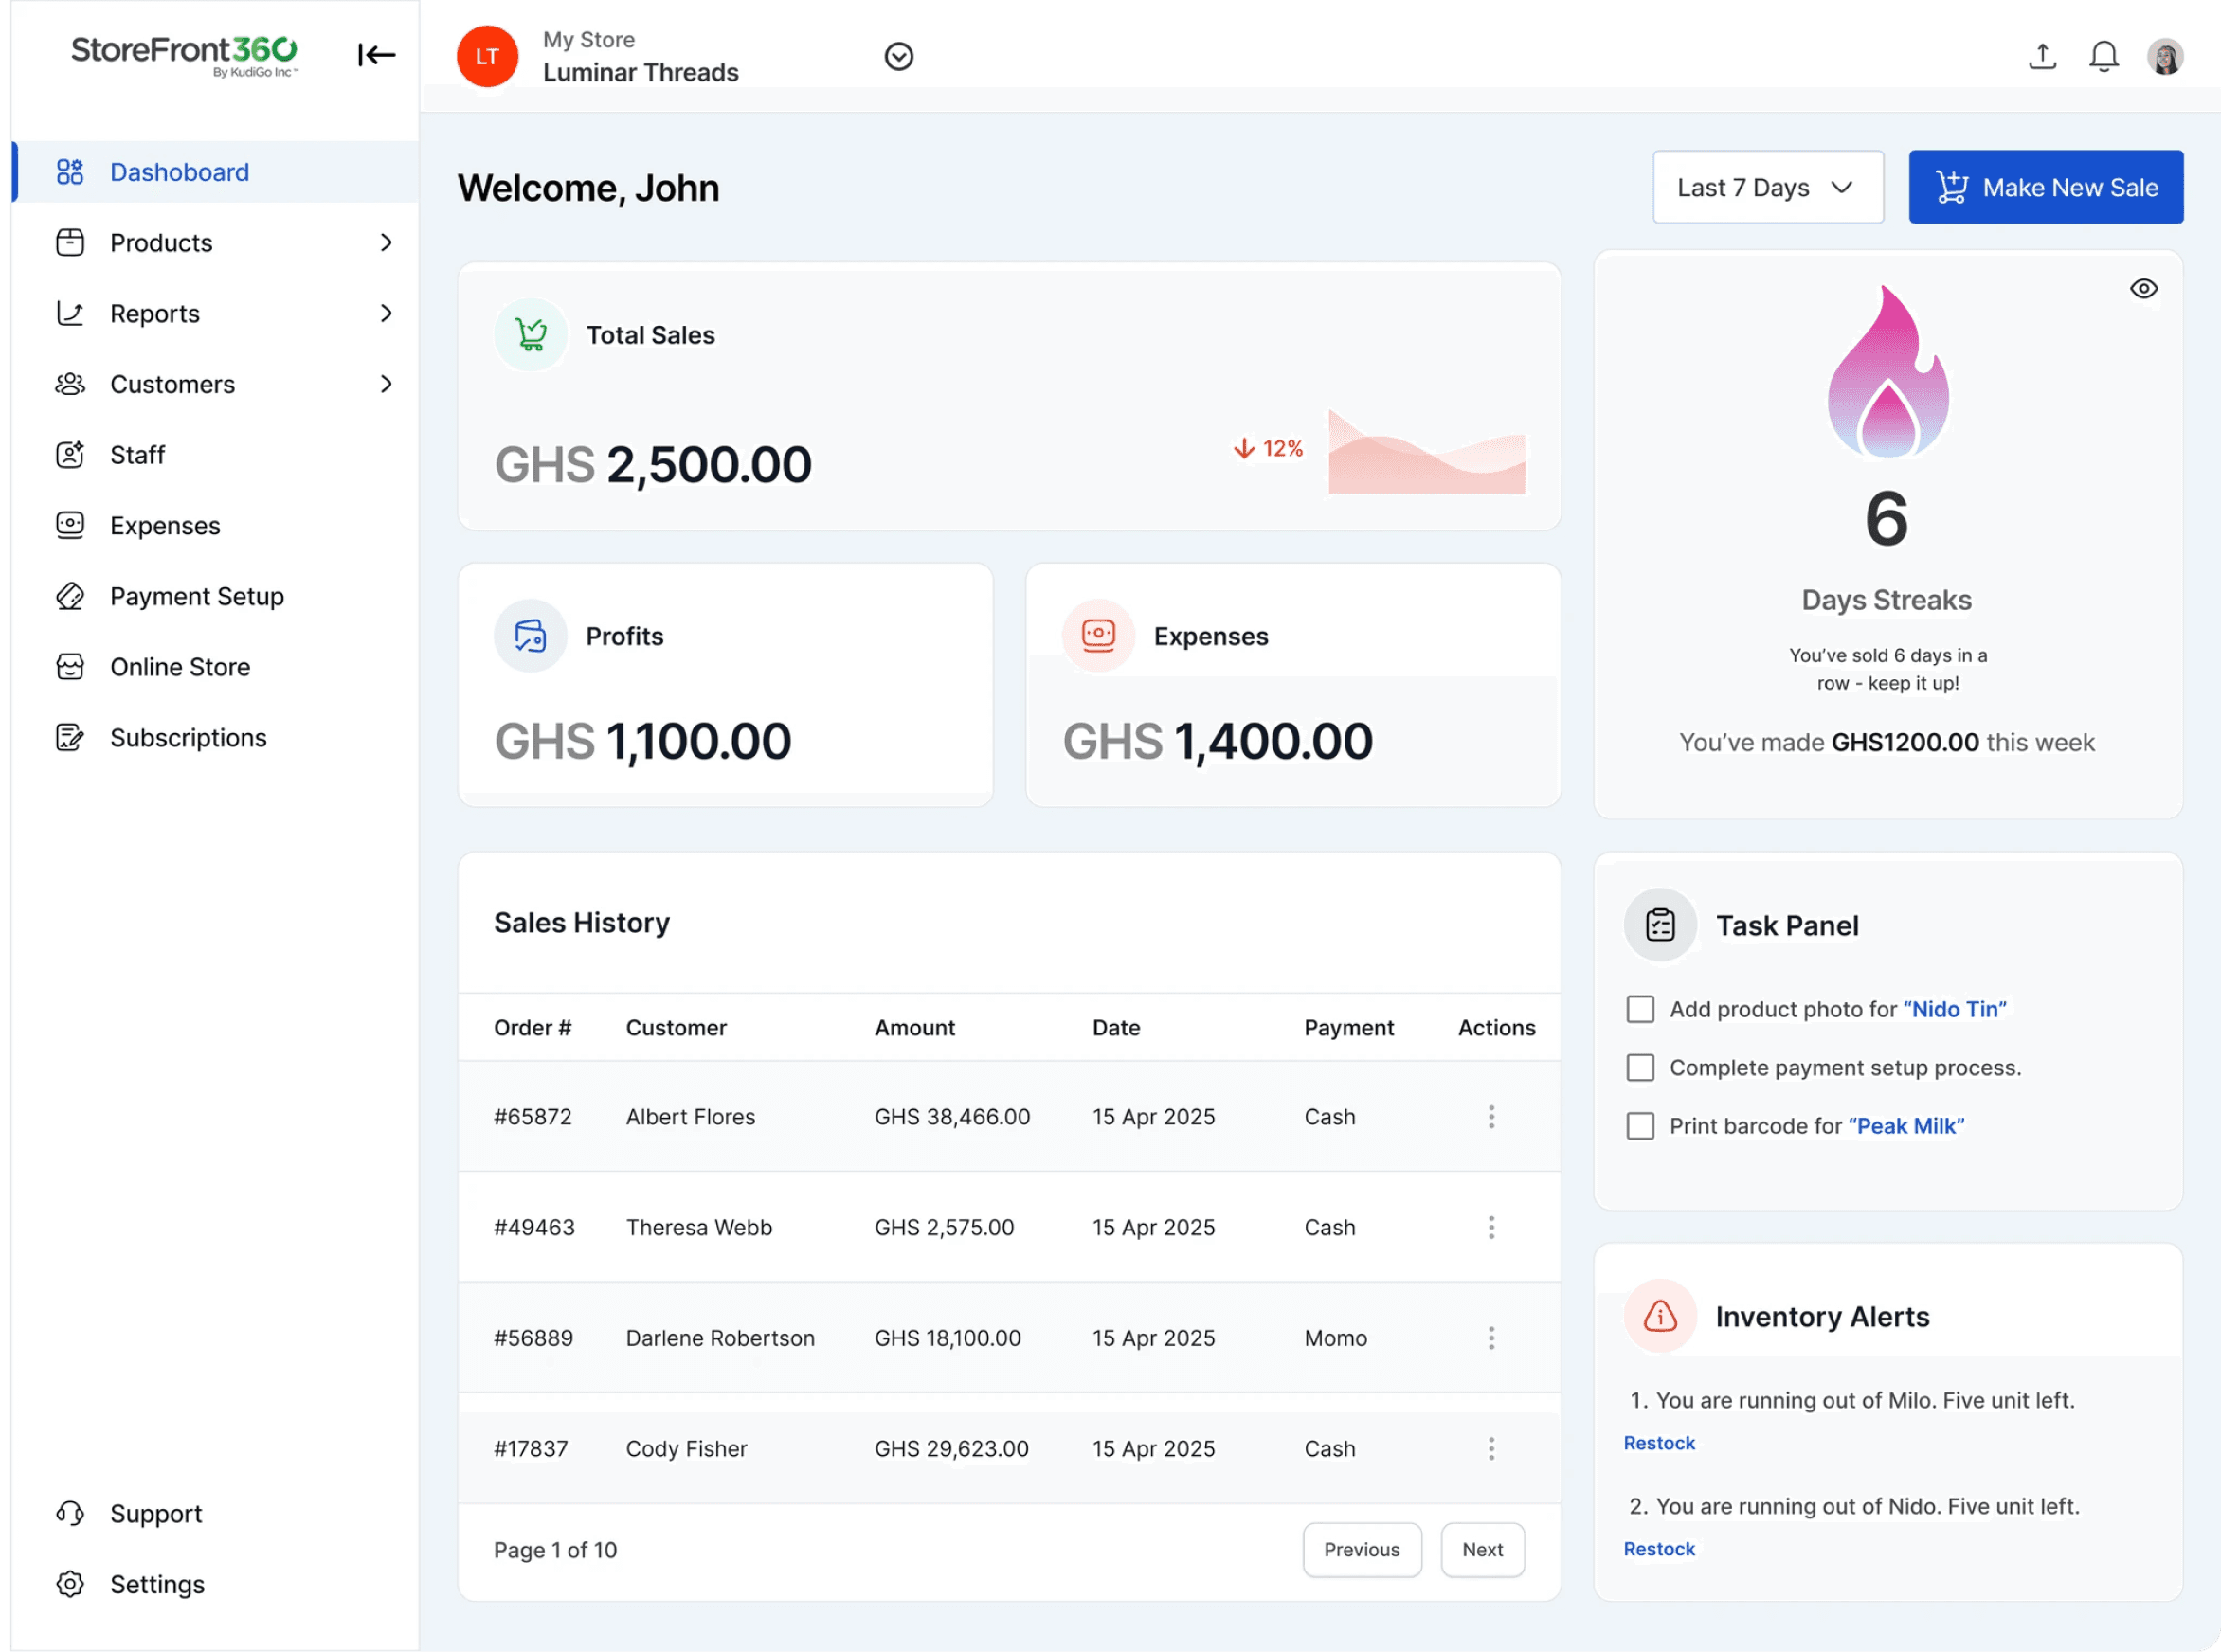The image size is (2221, 1652).
Task: Open the notifications bell
Action: click(2104, 56)
